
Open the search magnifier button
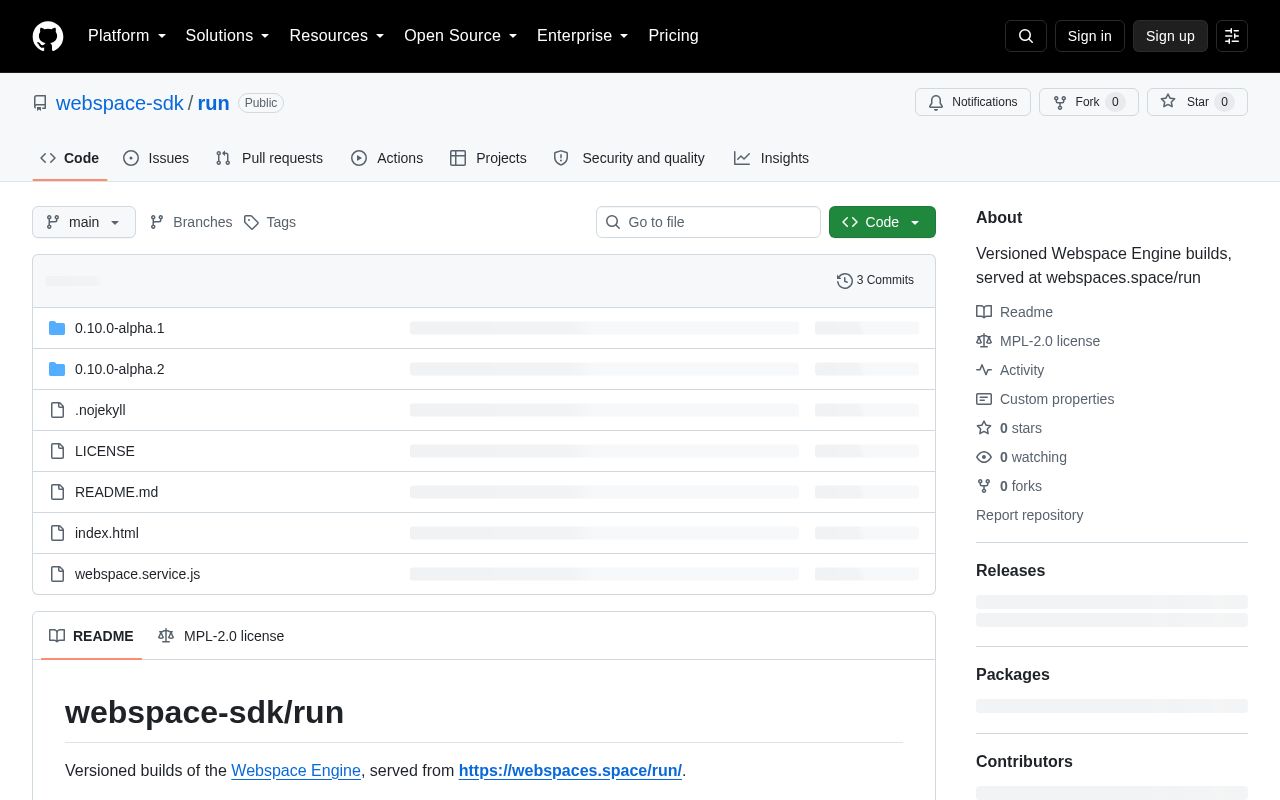(1026, 36)
